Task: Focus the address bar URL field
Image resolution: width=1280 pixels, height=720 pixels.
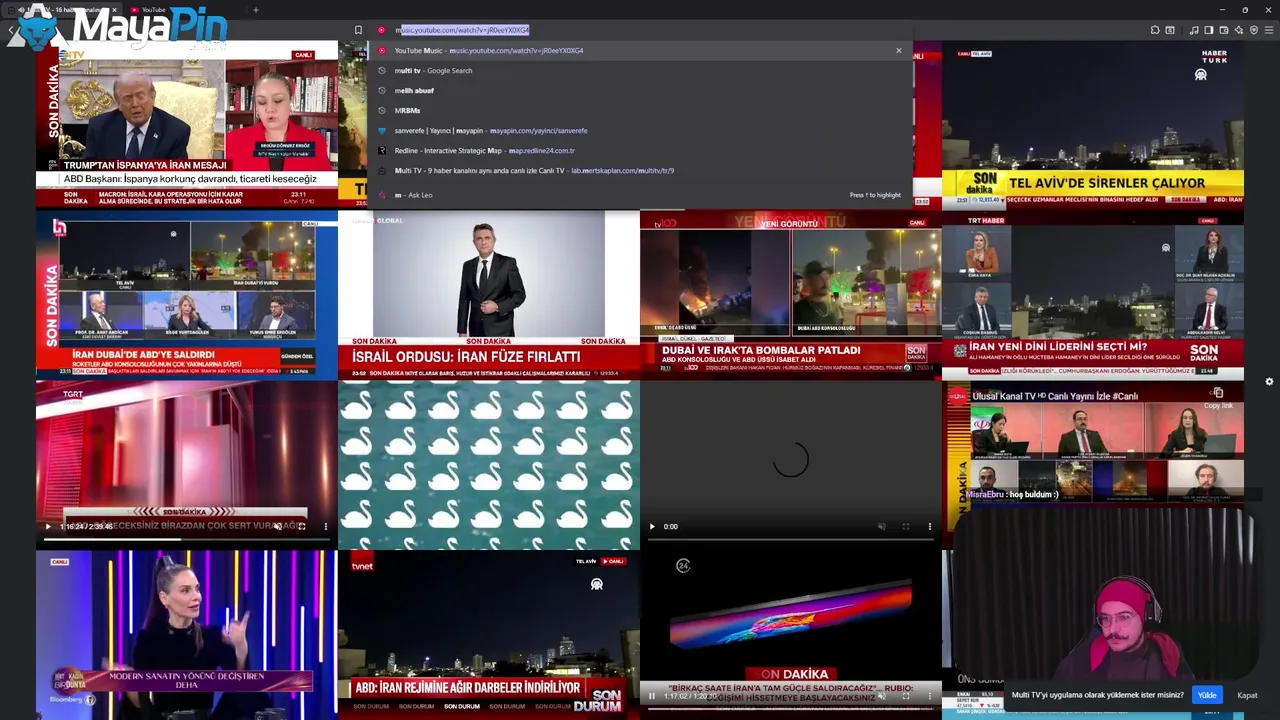Action: click(640, 30)
